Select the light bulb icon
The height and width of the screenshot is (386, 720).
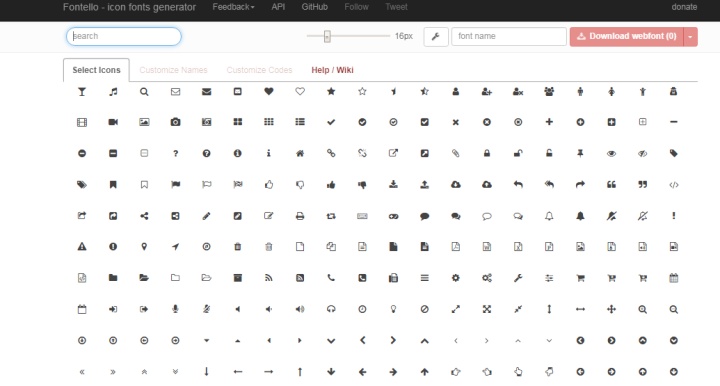(393, 309)
